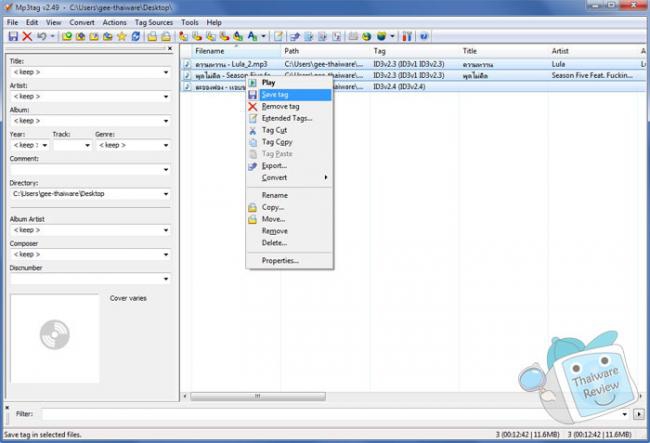Viewport: 650px width, 443px height.
Task: Expand the Year field dropdown
Action: click(x=45, y=145)
